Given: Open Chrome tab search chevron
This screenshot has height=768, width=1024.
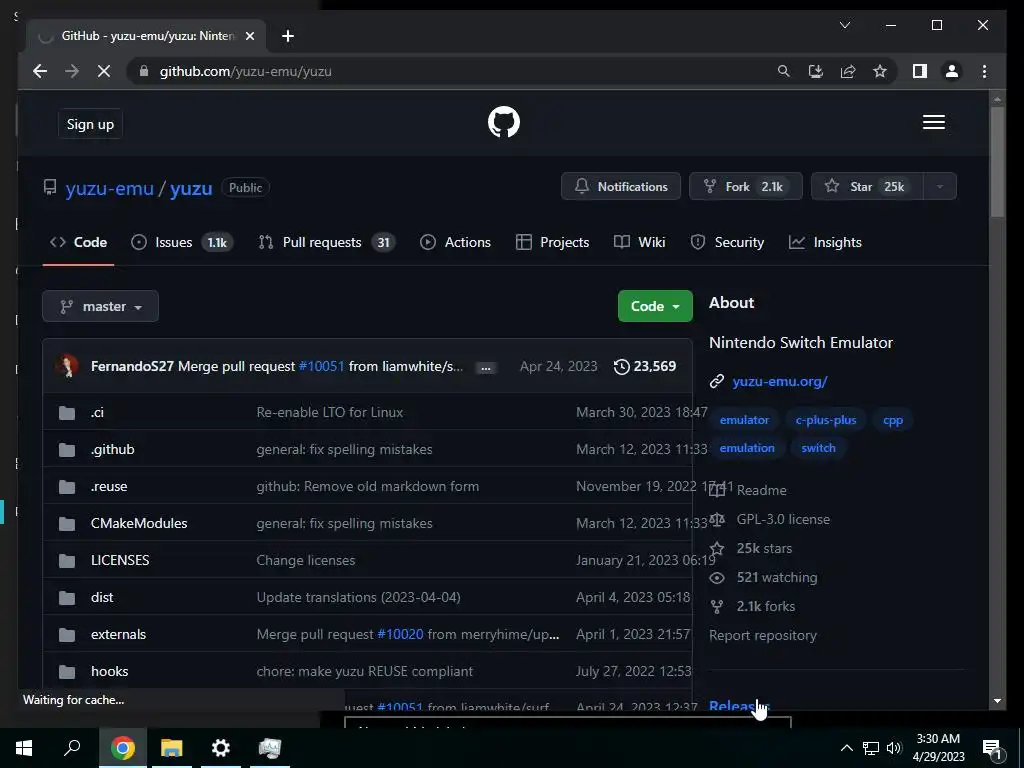Looking at the screenshot, I should click(845, 25).
